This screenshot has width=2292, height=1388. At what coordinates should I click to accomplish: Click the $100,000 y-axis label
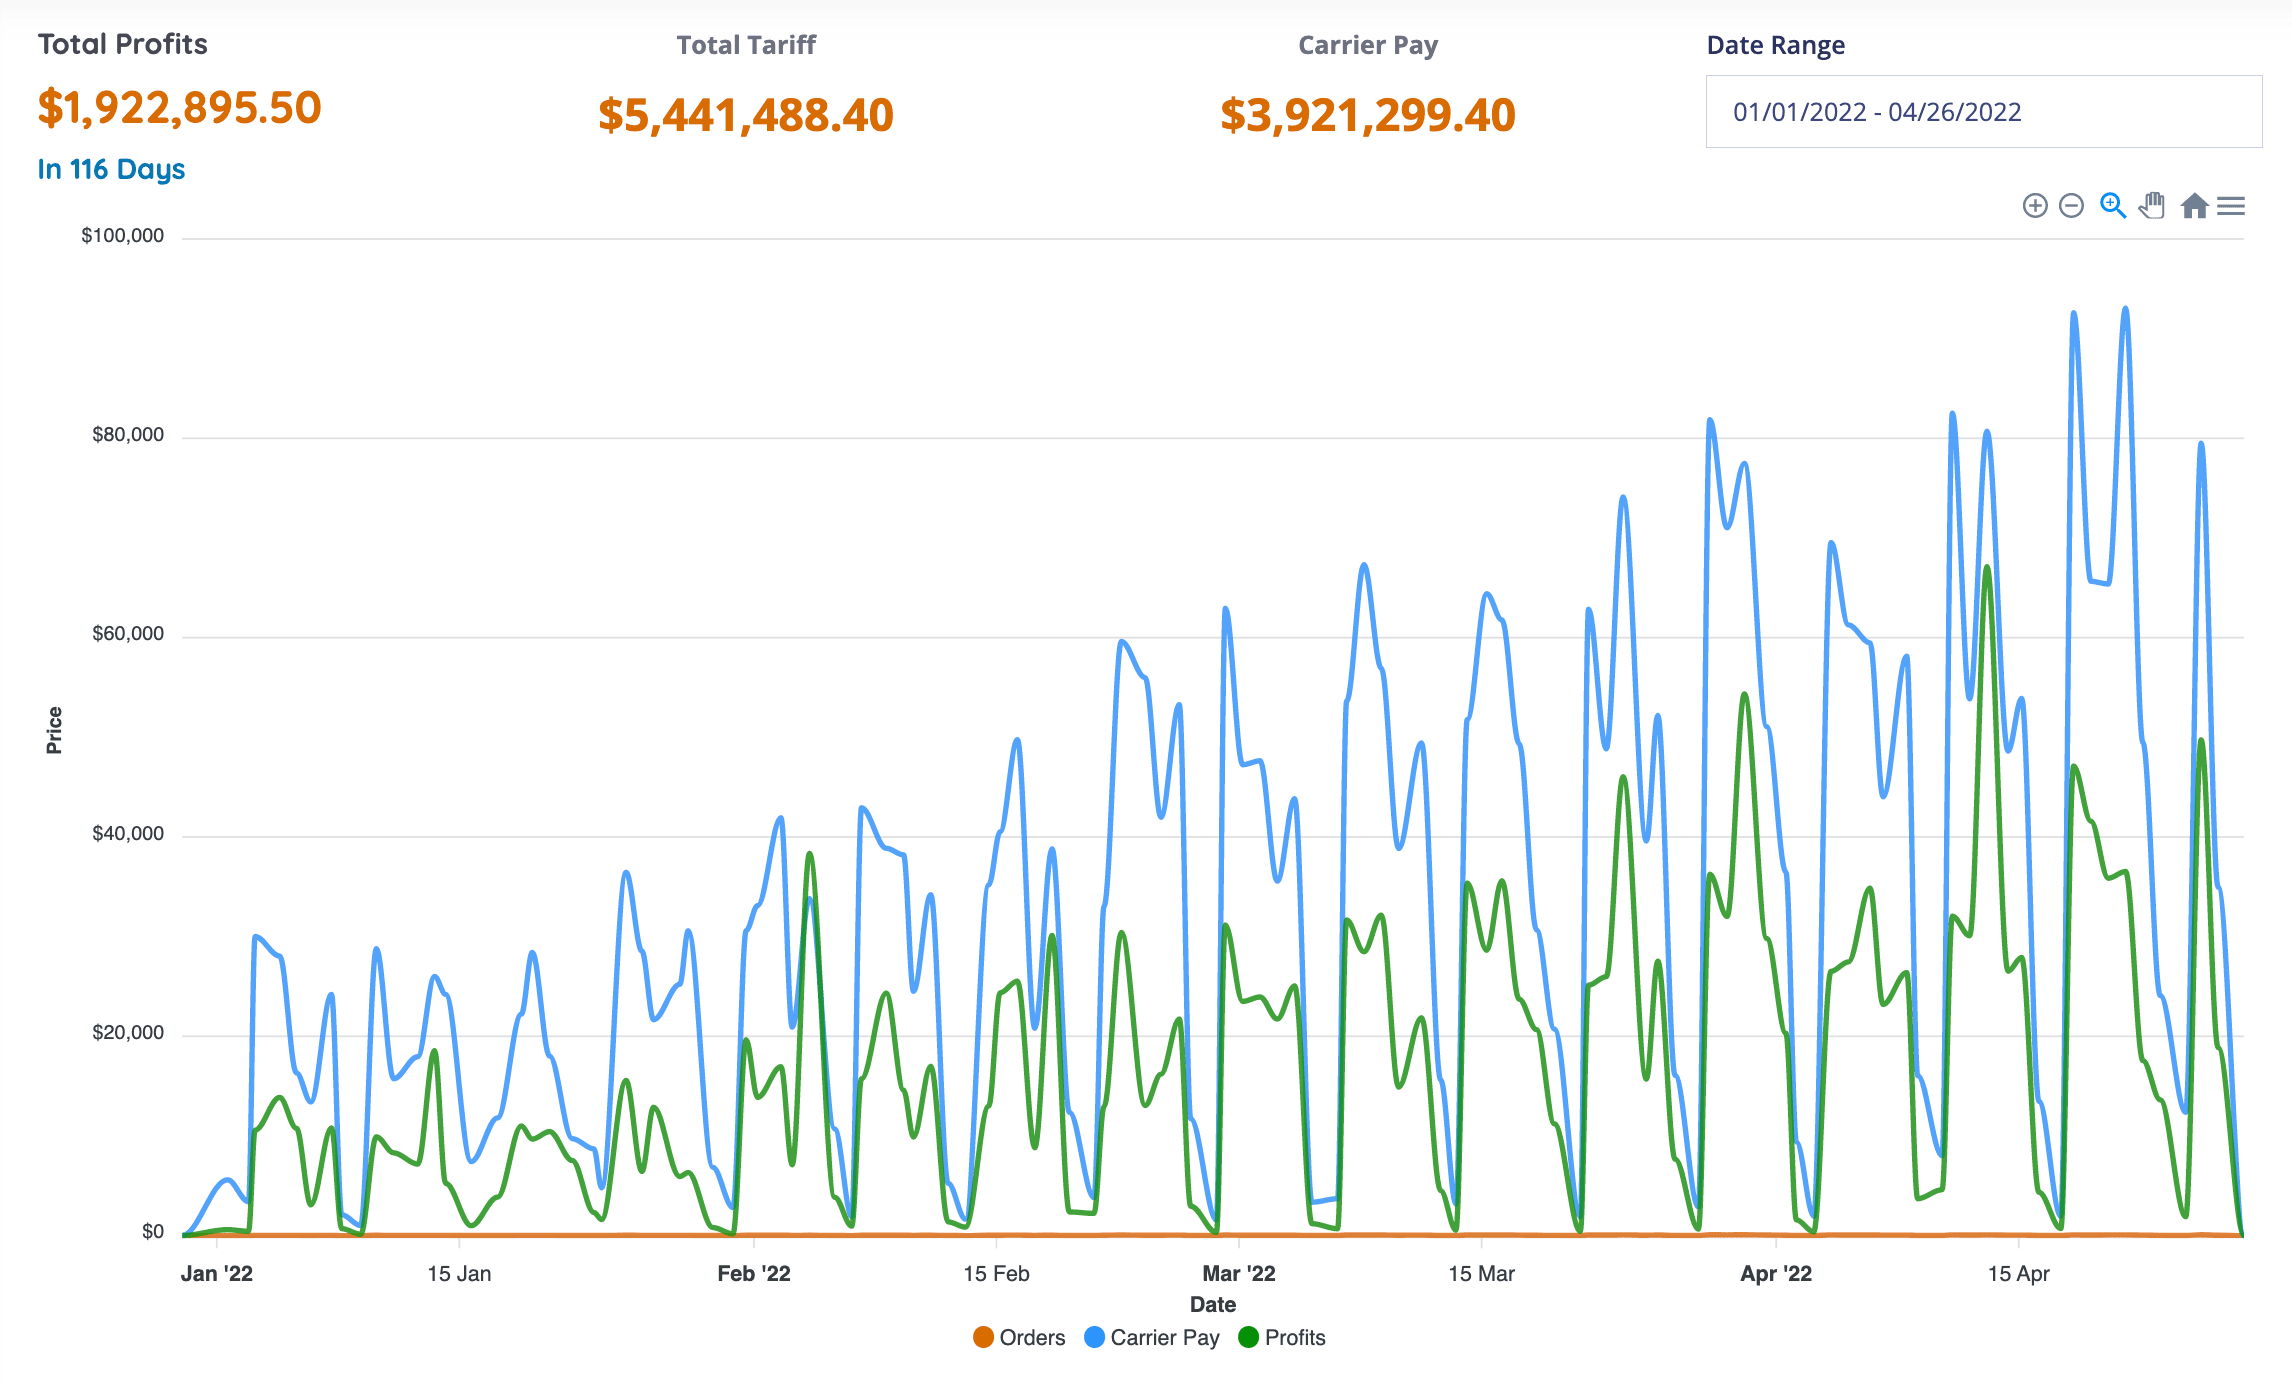coord(122,236)
